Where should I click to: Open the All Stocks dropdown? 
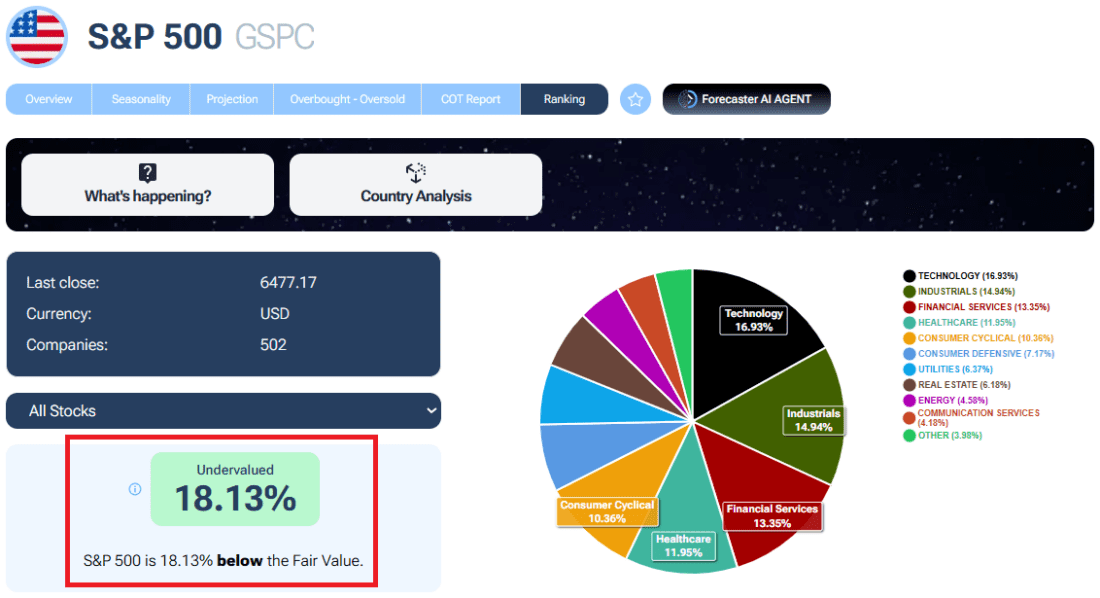pyautogui.click(x=223, y=411)
